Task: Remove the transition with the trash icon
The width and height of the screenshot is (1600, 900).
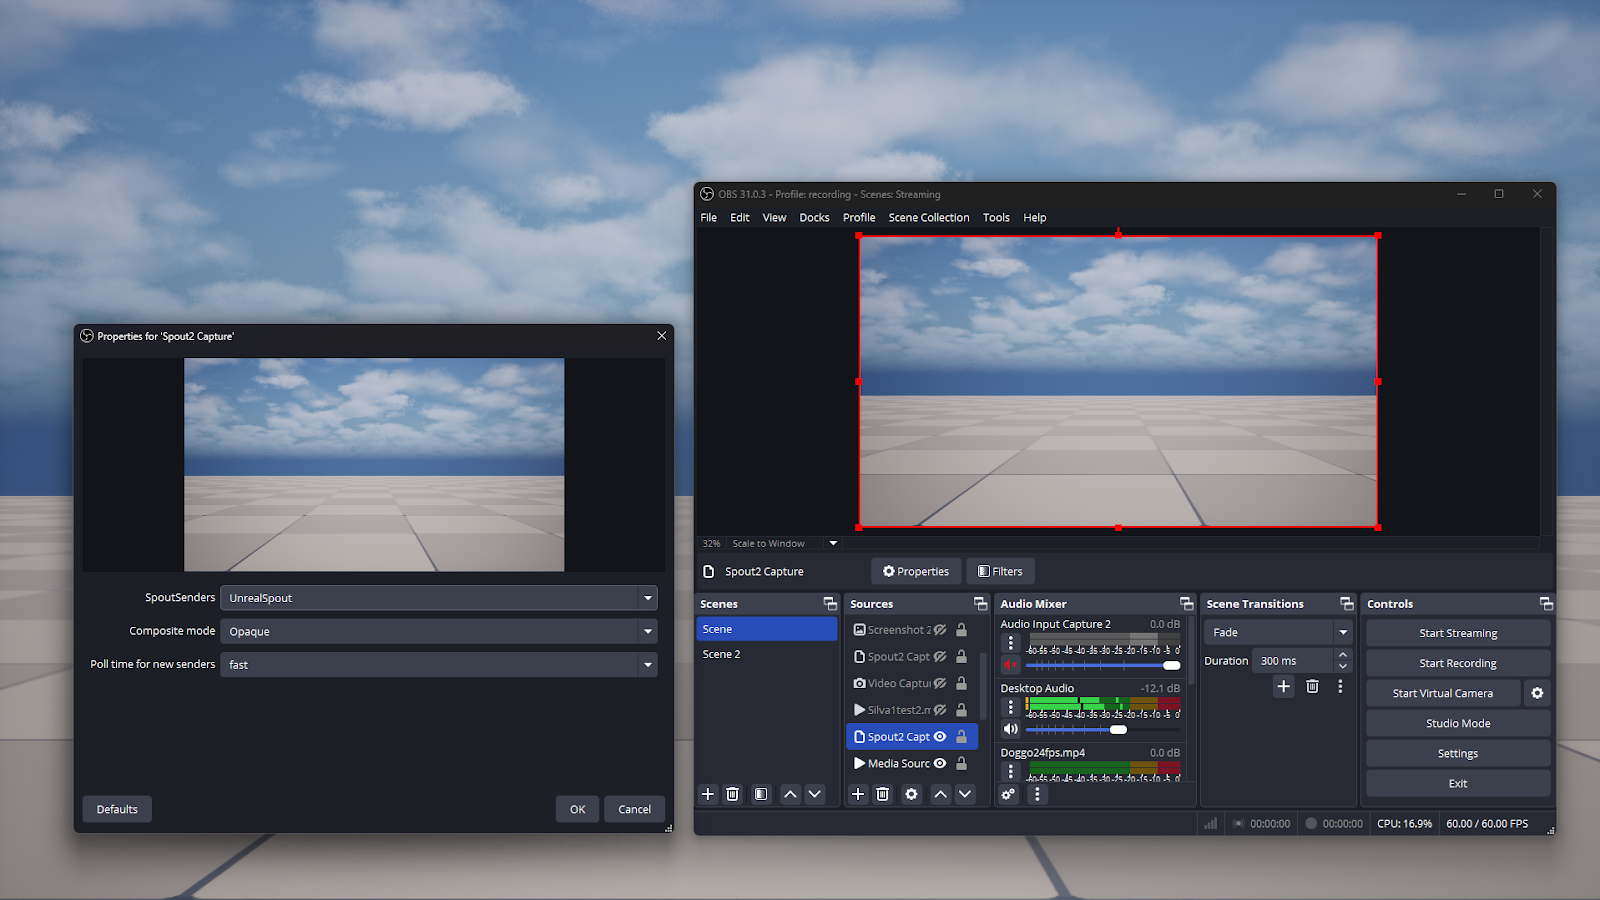Action: [1312, 686]
